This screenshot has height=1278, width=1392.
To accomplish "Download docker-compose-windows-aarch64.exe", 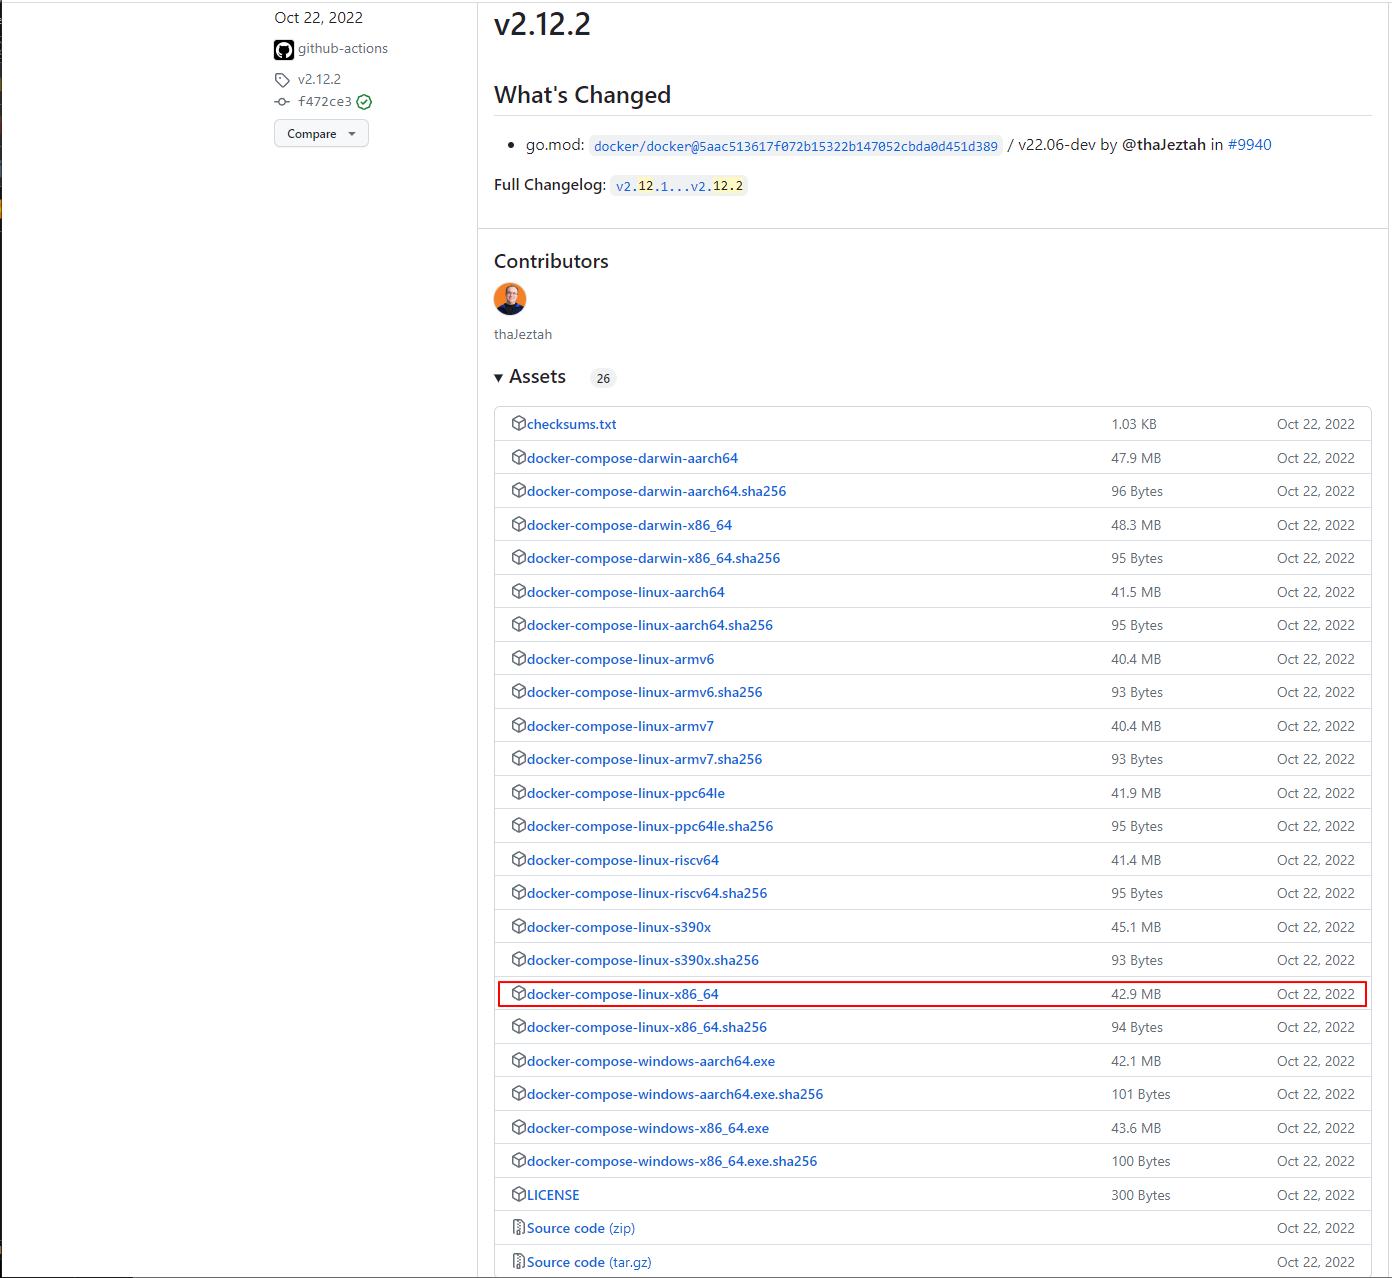I will point(651,1061).
